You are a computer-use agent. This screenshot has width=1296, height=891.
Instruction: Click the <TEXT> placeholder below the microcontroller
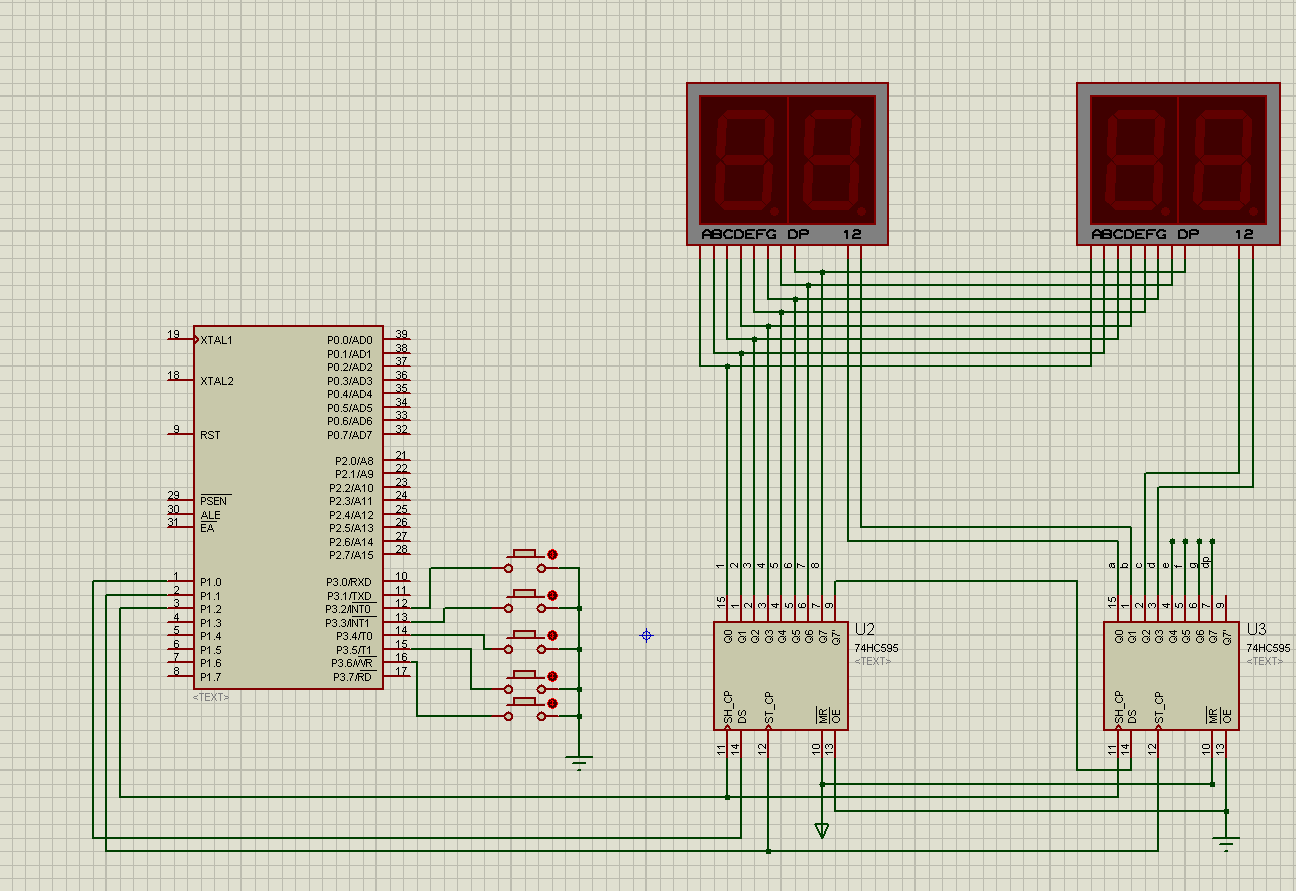pyautogui.click(x=211, y=697)
